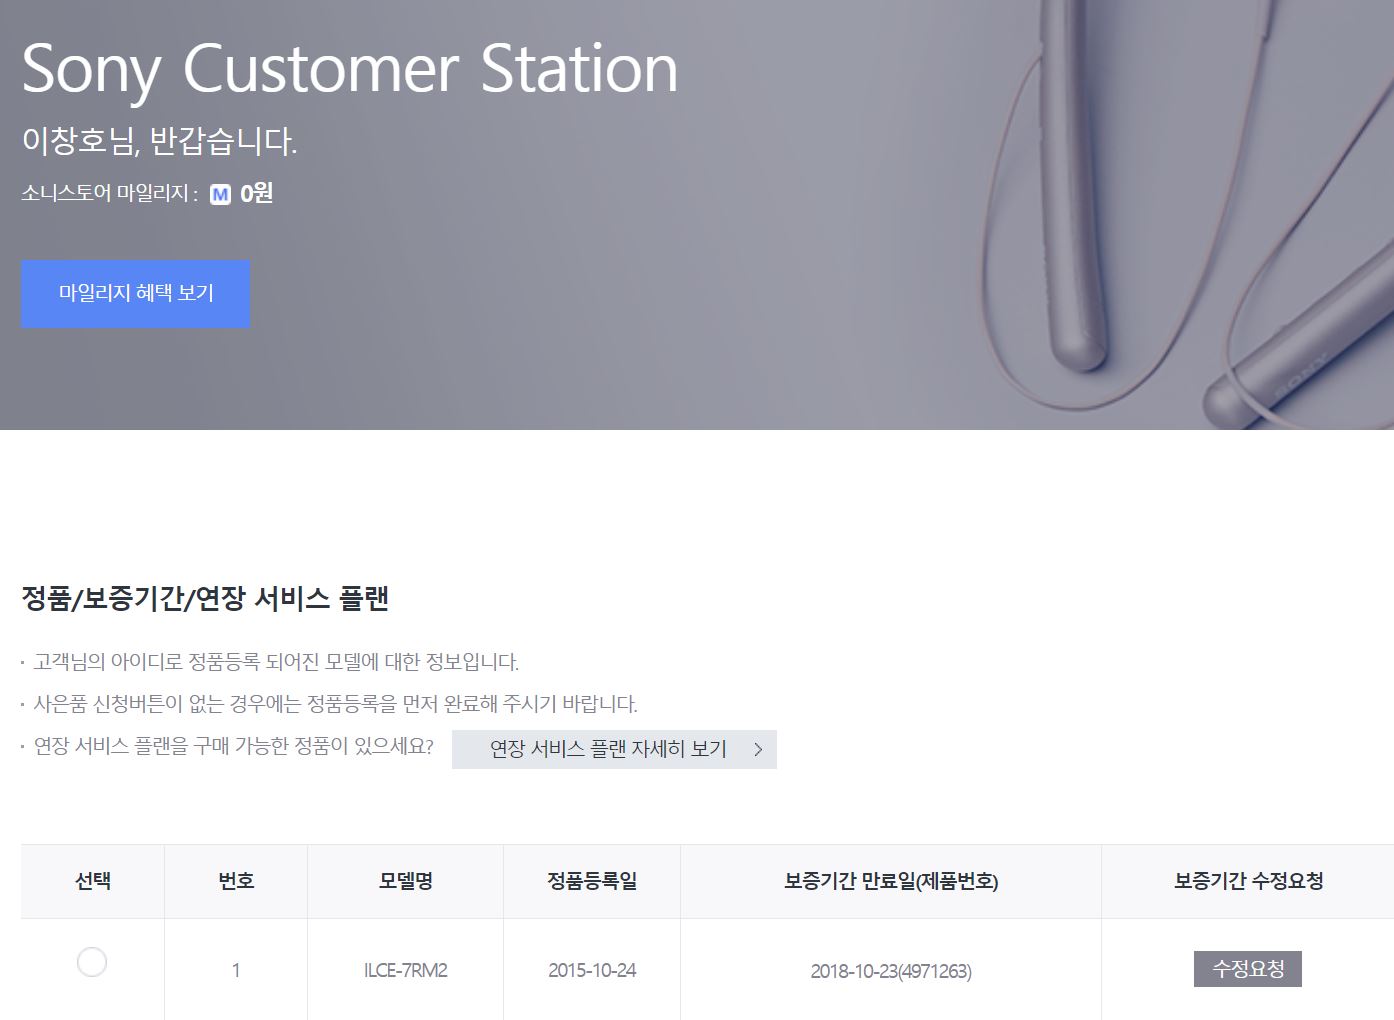Click row number 1 in table
Viewport: 1394px width, 1020px height.
pos(236,970)
